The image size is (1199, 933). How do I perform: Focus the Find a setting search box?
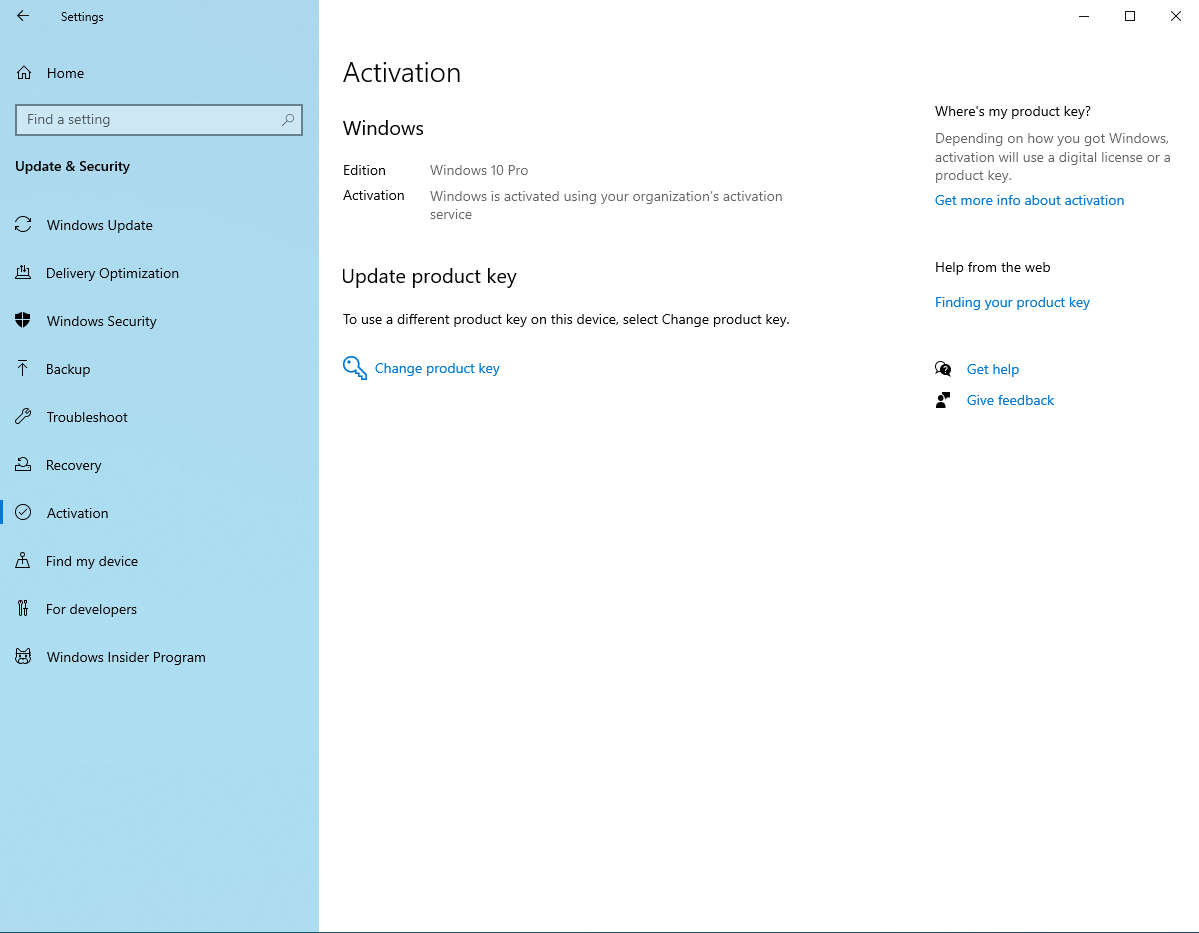(x=159, y=120)
